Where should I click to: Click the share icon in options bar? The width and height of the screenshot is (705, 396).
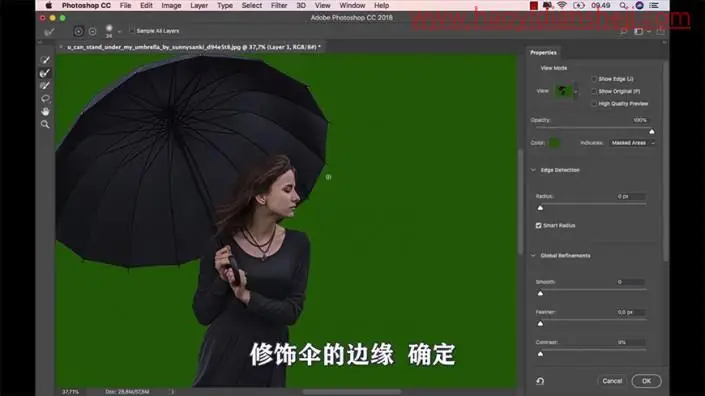pos(660,31)
